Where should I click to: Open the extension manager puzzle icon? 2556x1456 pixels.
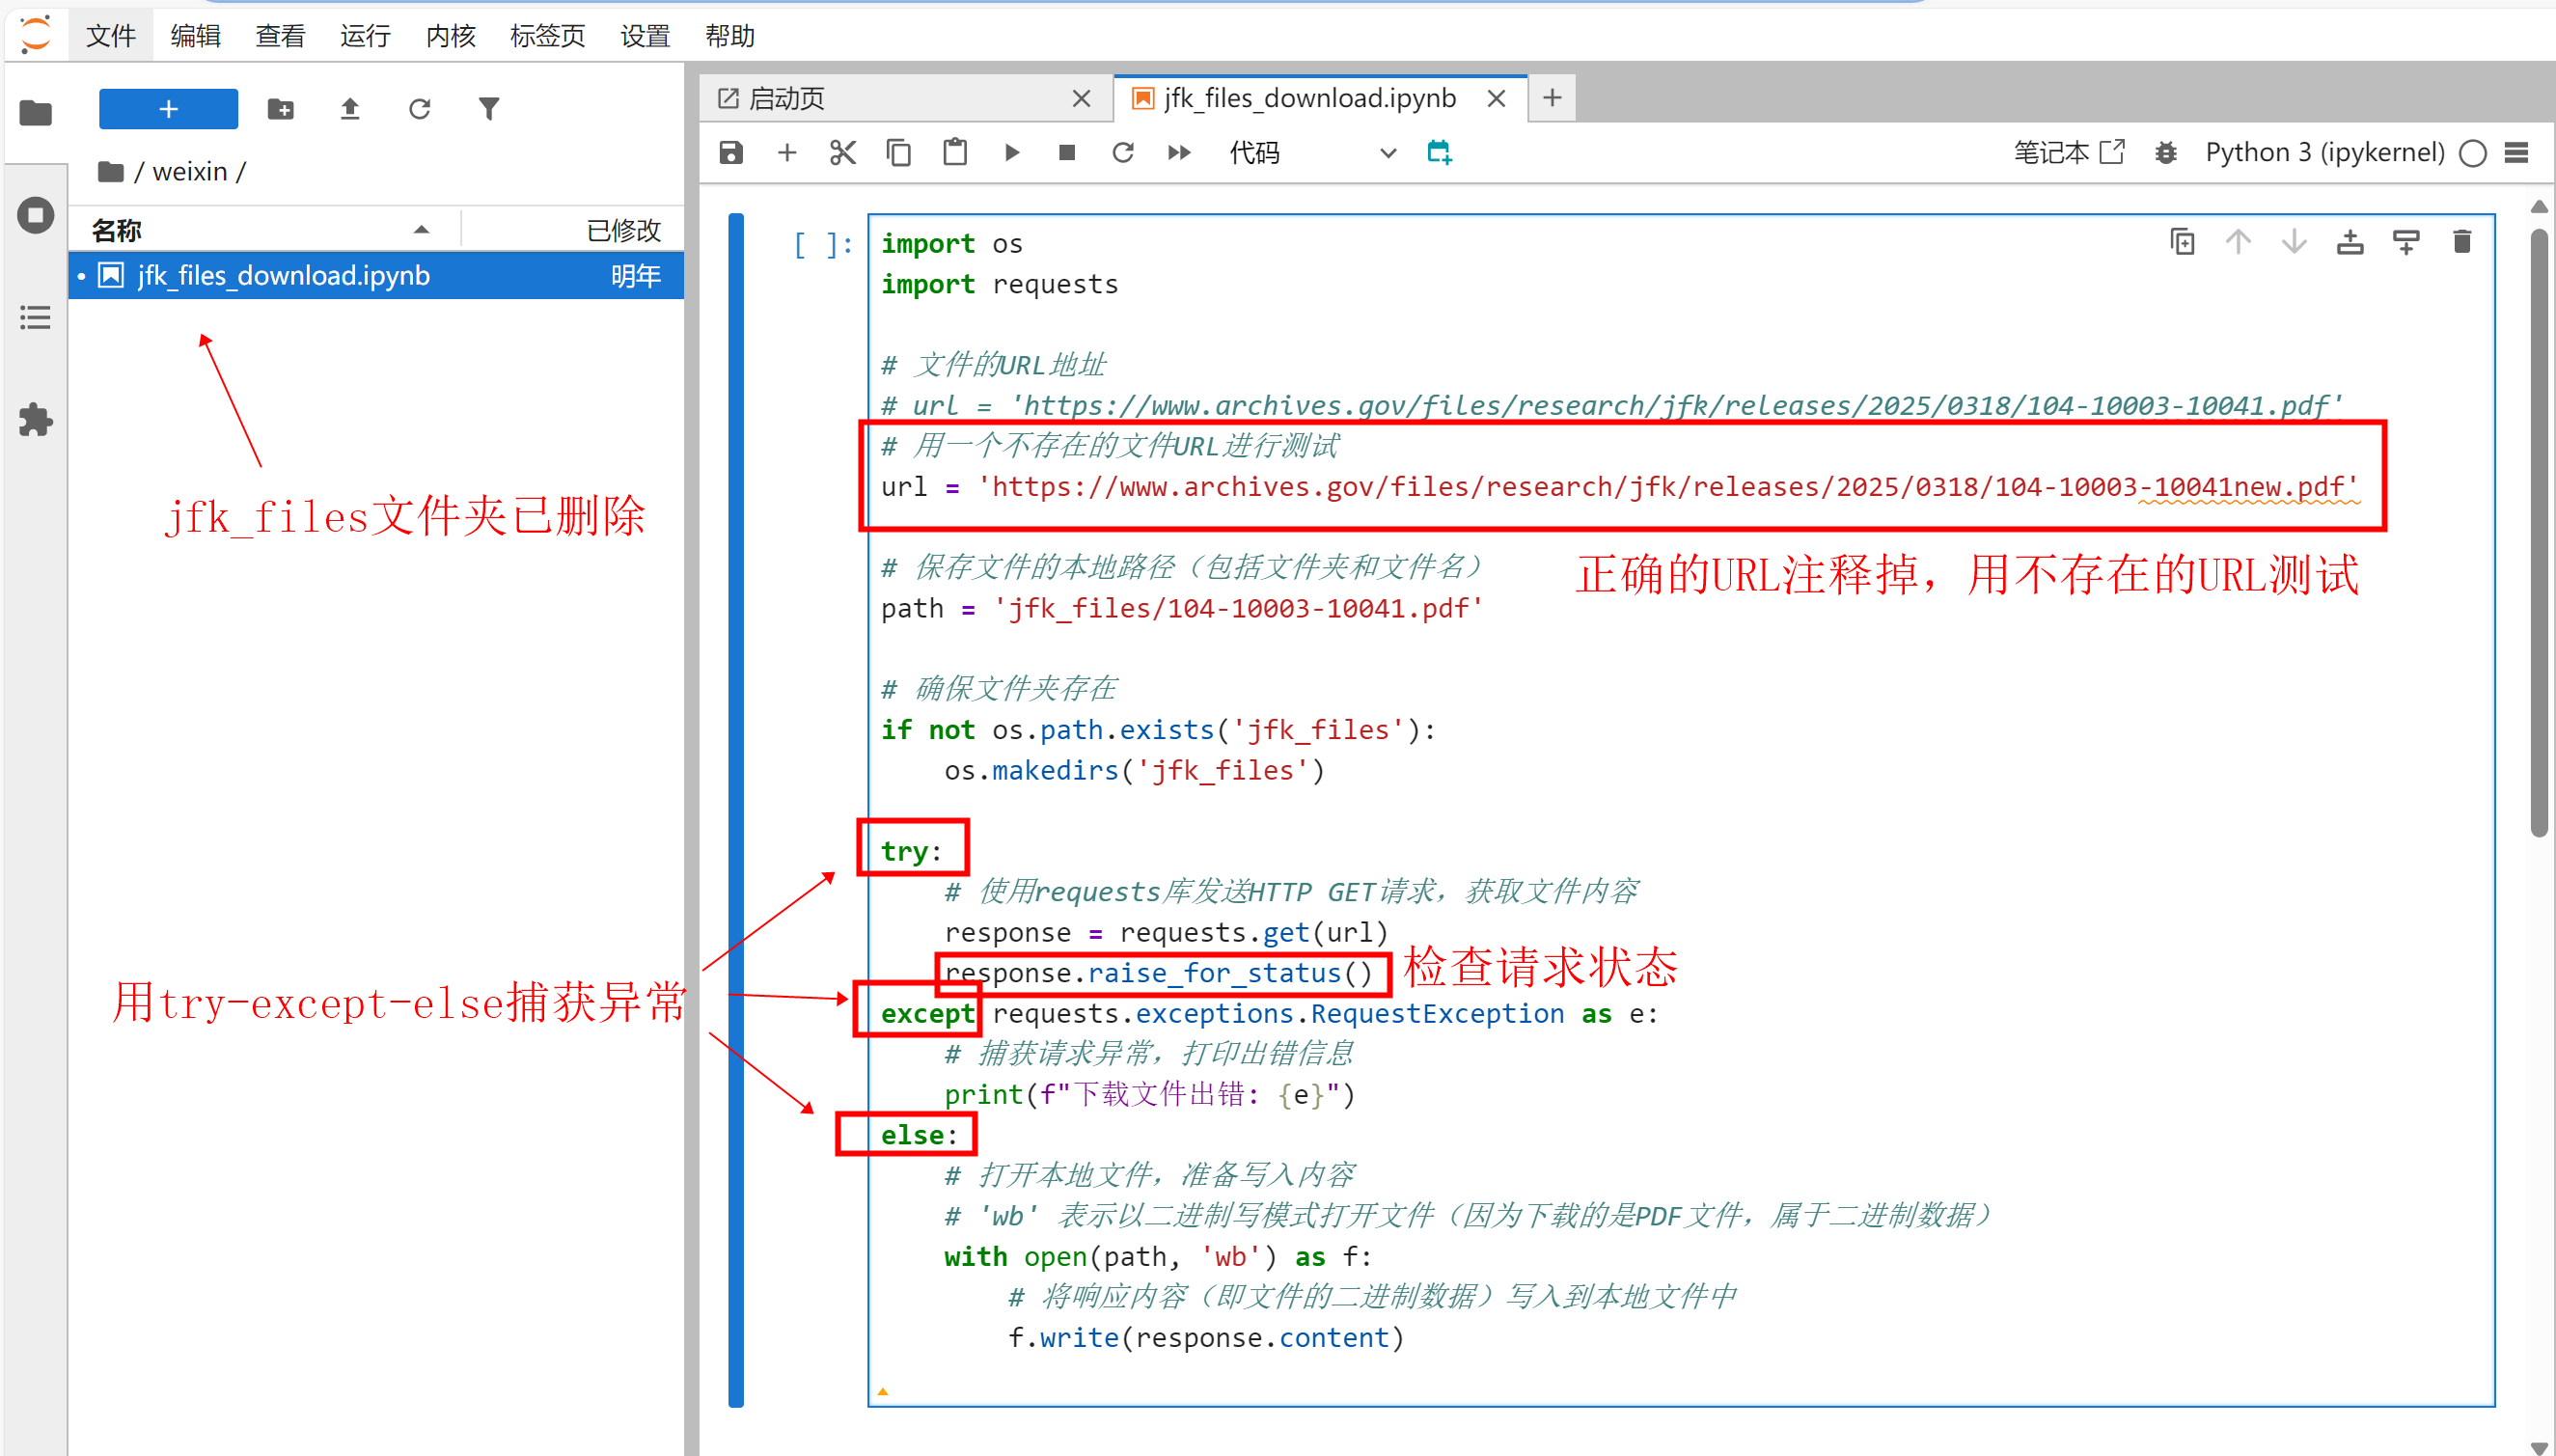click(x=35, y=419)
